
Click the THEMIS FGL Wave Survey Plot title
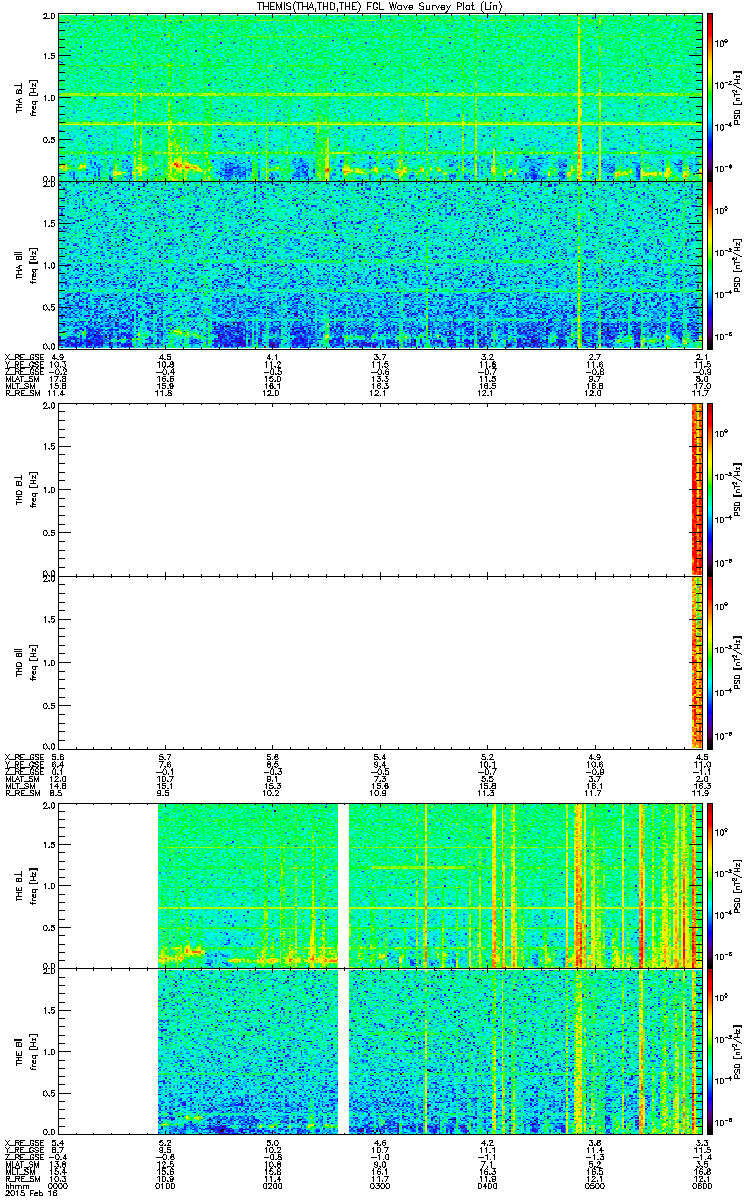pos(379,7)
